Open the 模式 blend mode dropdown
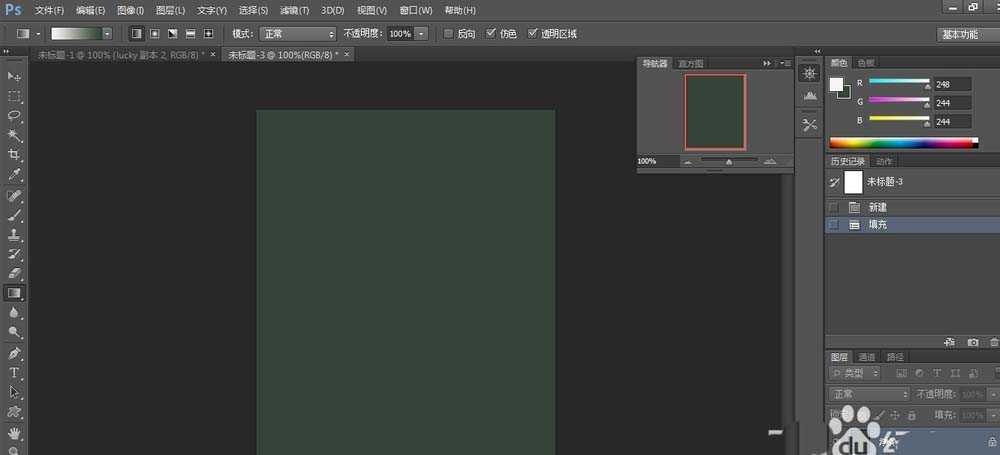Viewport: 1000px width, 455px height. tap(298, 33)
